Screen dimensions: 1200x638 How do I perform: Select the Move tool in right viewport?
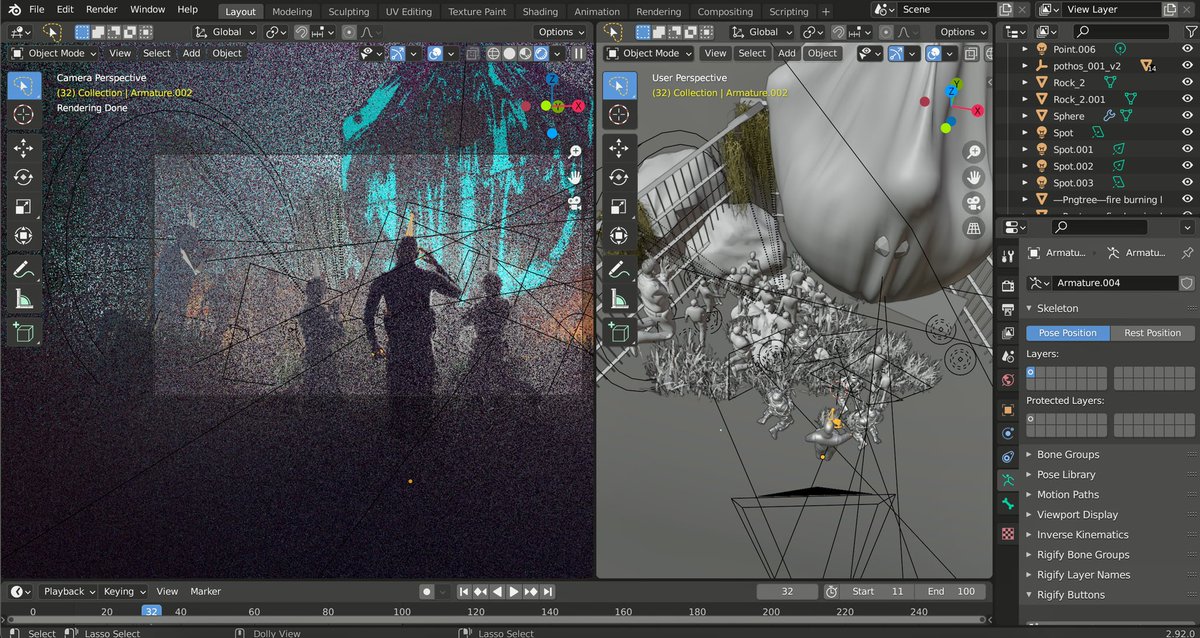(618, 148)
